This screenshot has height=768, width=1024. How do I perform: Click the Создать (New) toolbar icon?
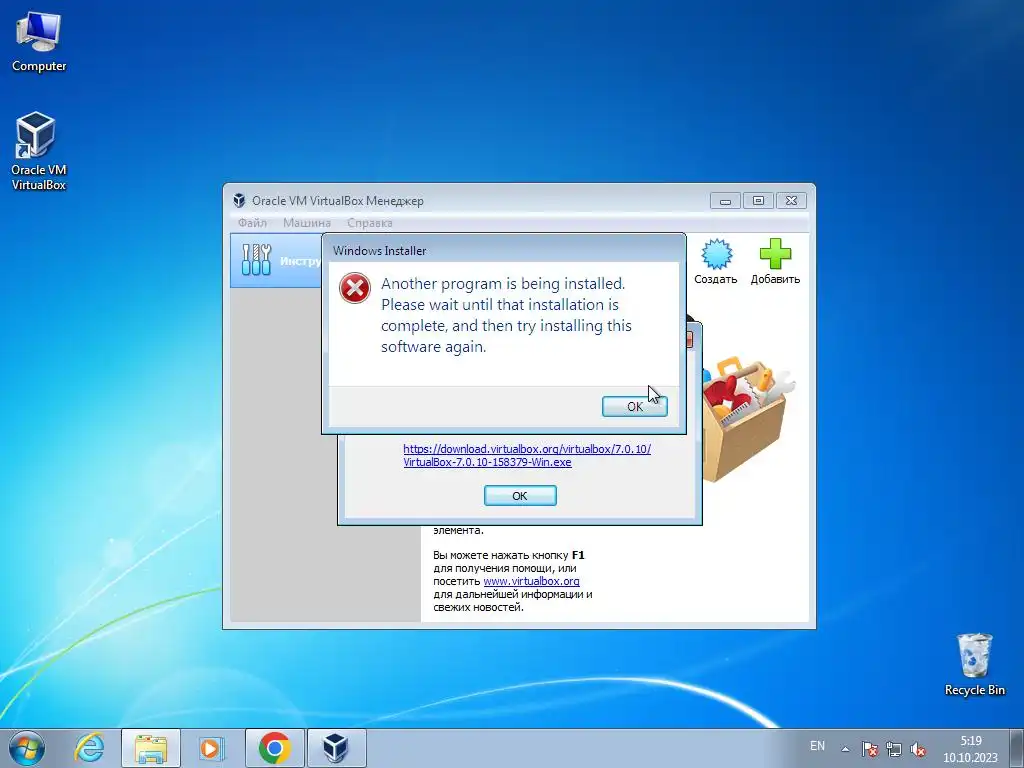(716, 262)
